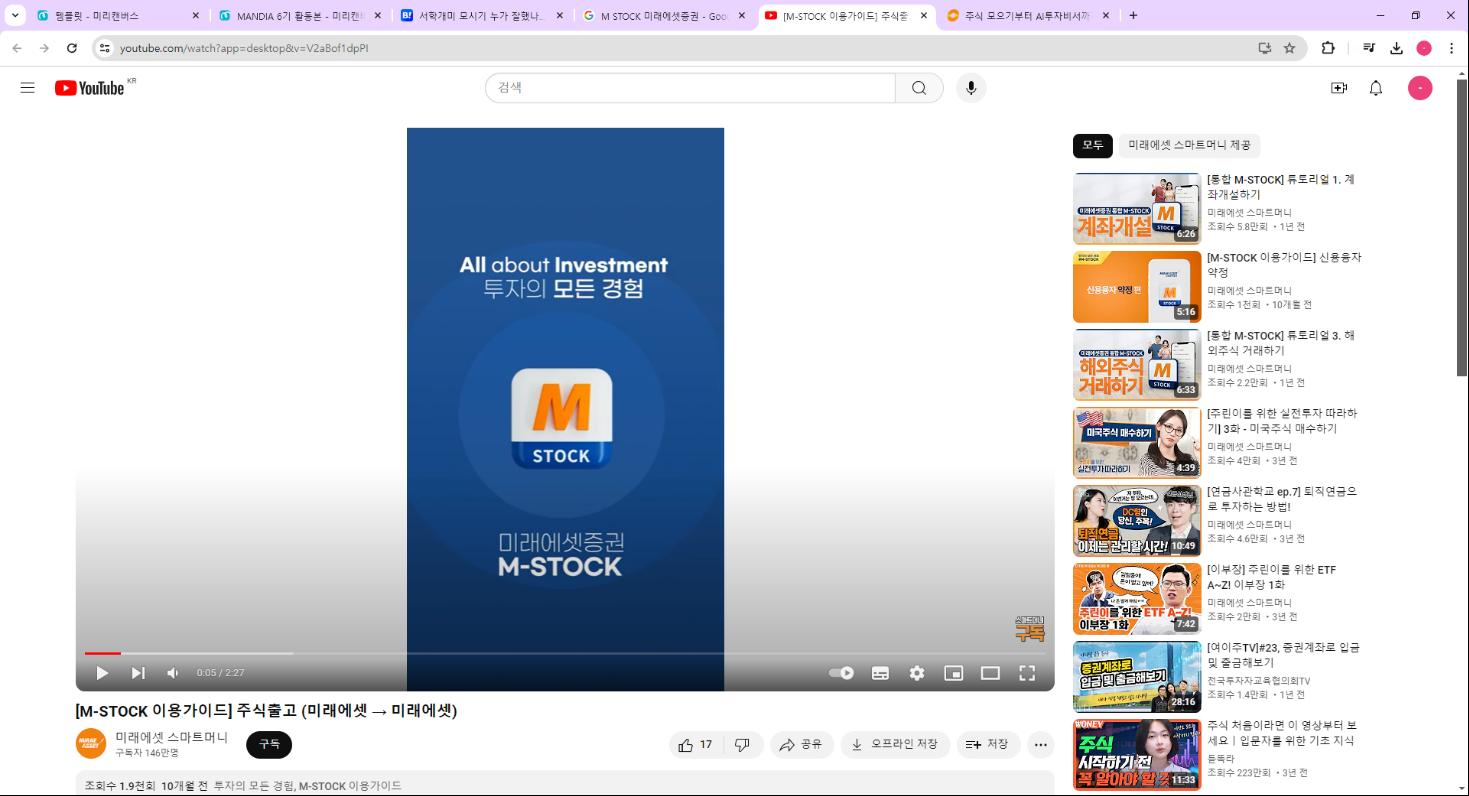Screen dimensions: 1469x796
Task: Open the Chrome three-dot menu
Action: click(x=1452, y=48)
